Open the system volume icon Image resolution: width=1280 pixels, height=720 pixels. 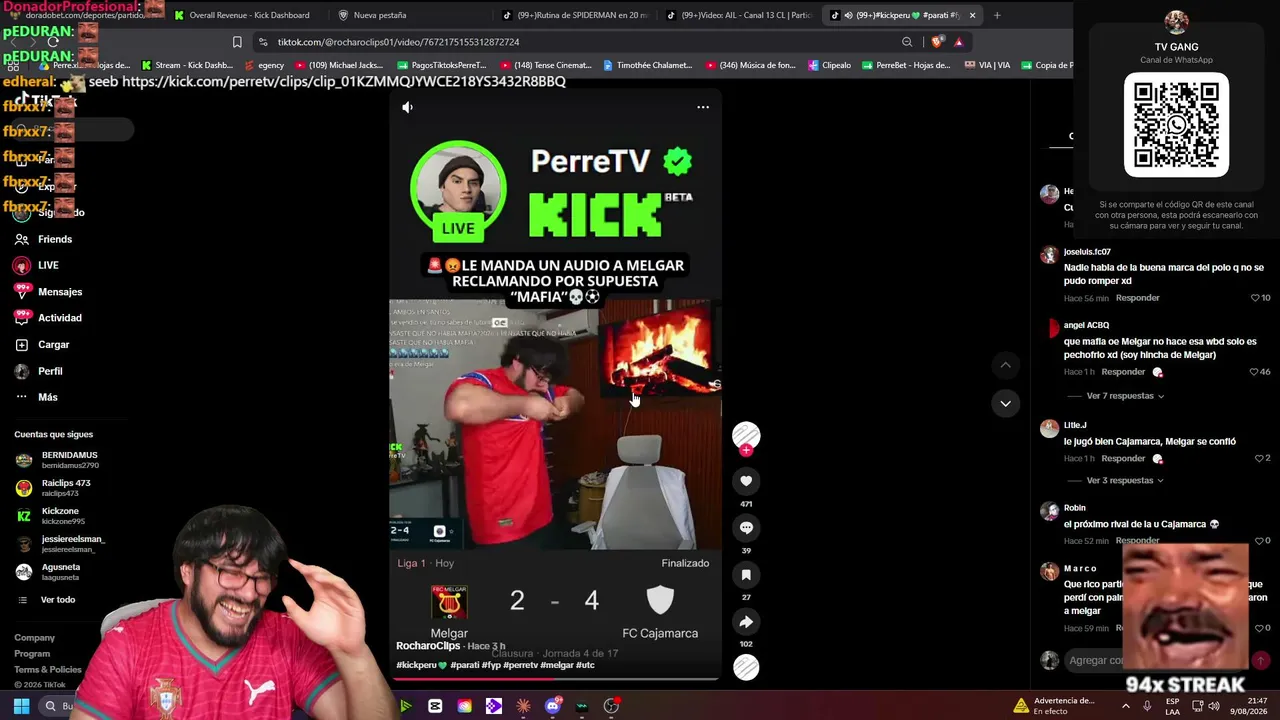(1213, 706)
